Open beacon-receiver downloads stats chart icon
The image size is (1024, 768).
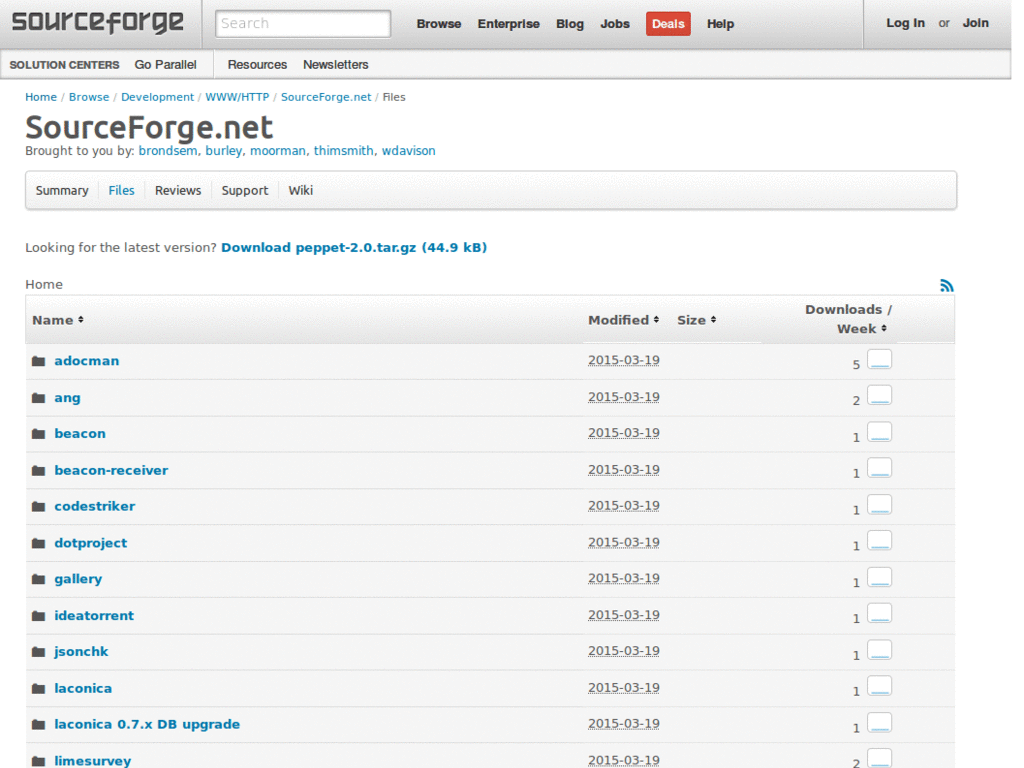879,468
